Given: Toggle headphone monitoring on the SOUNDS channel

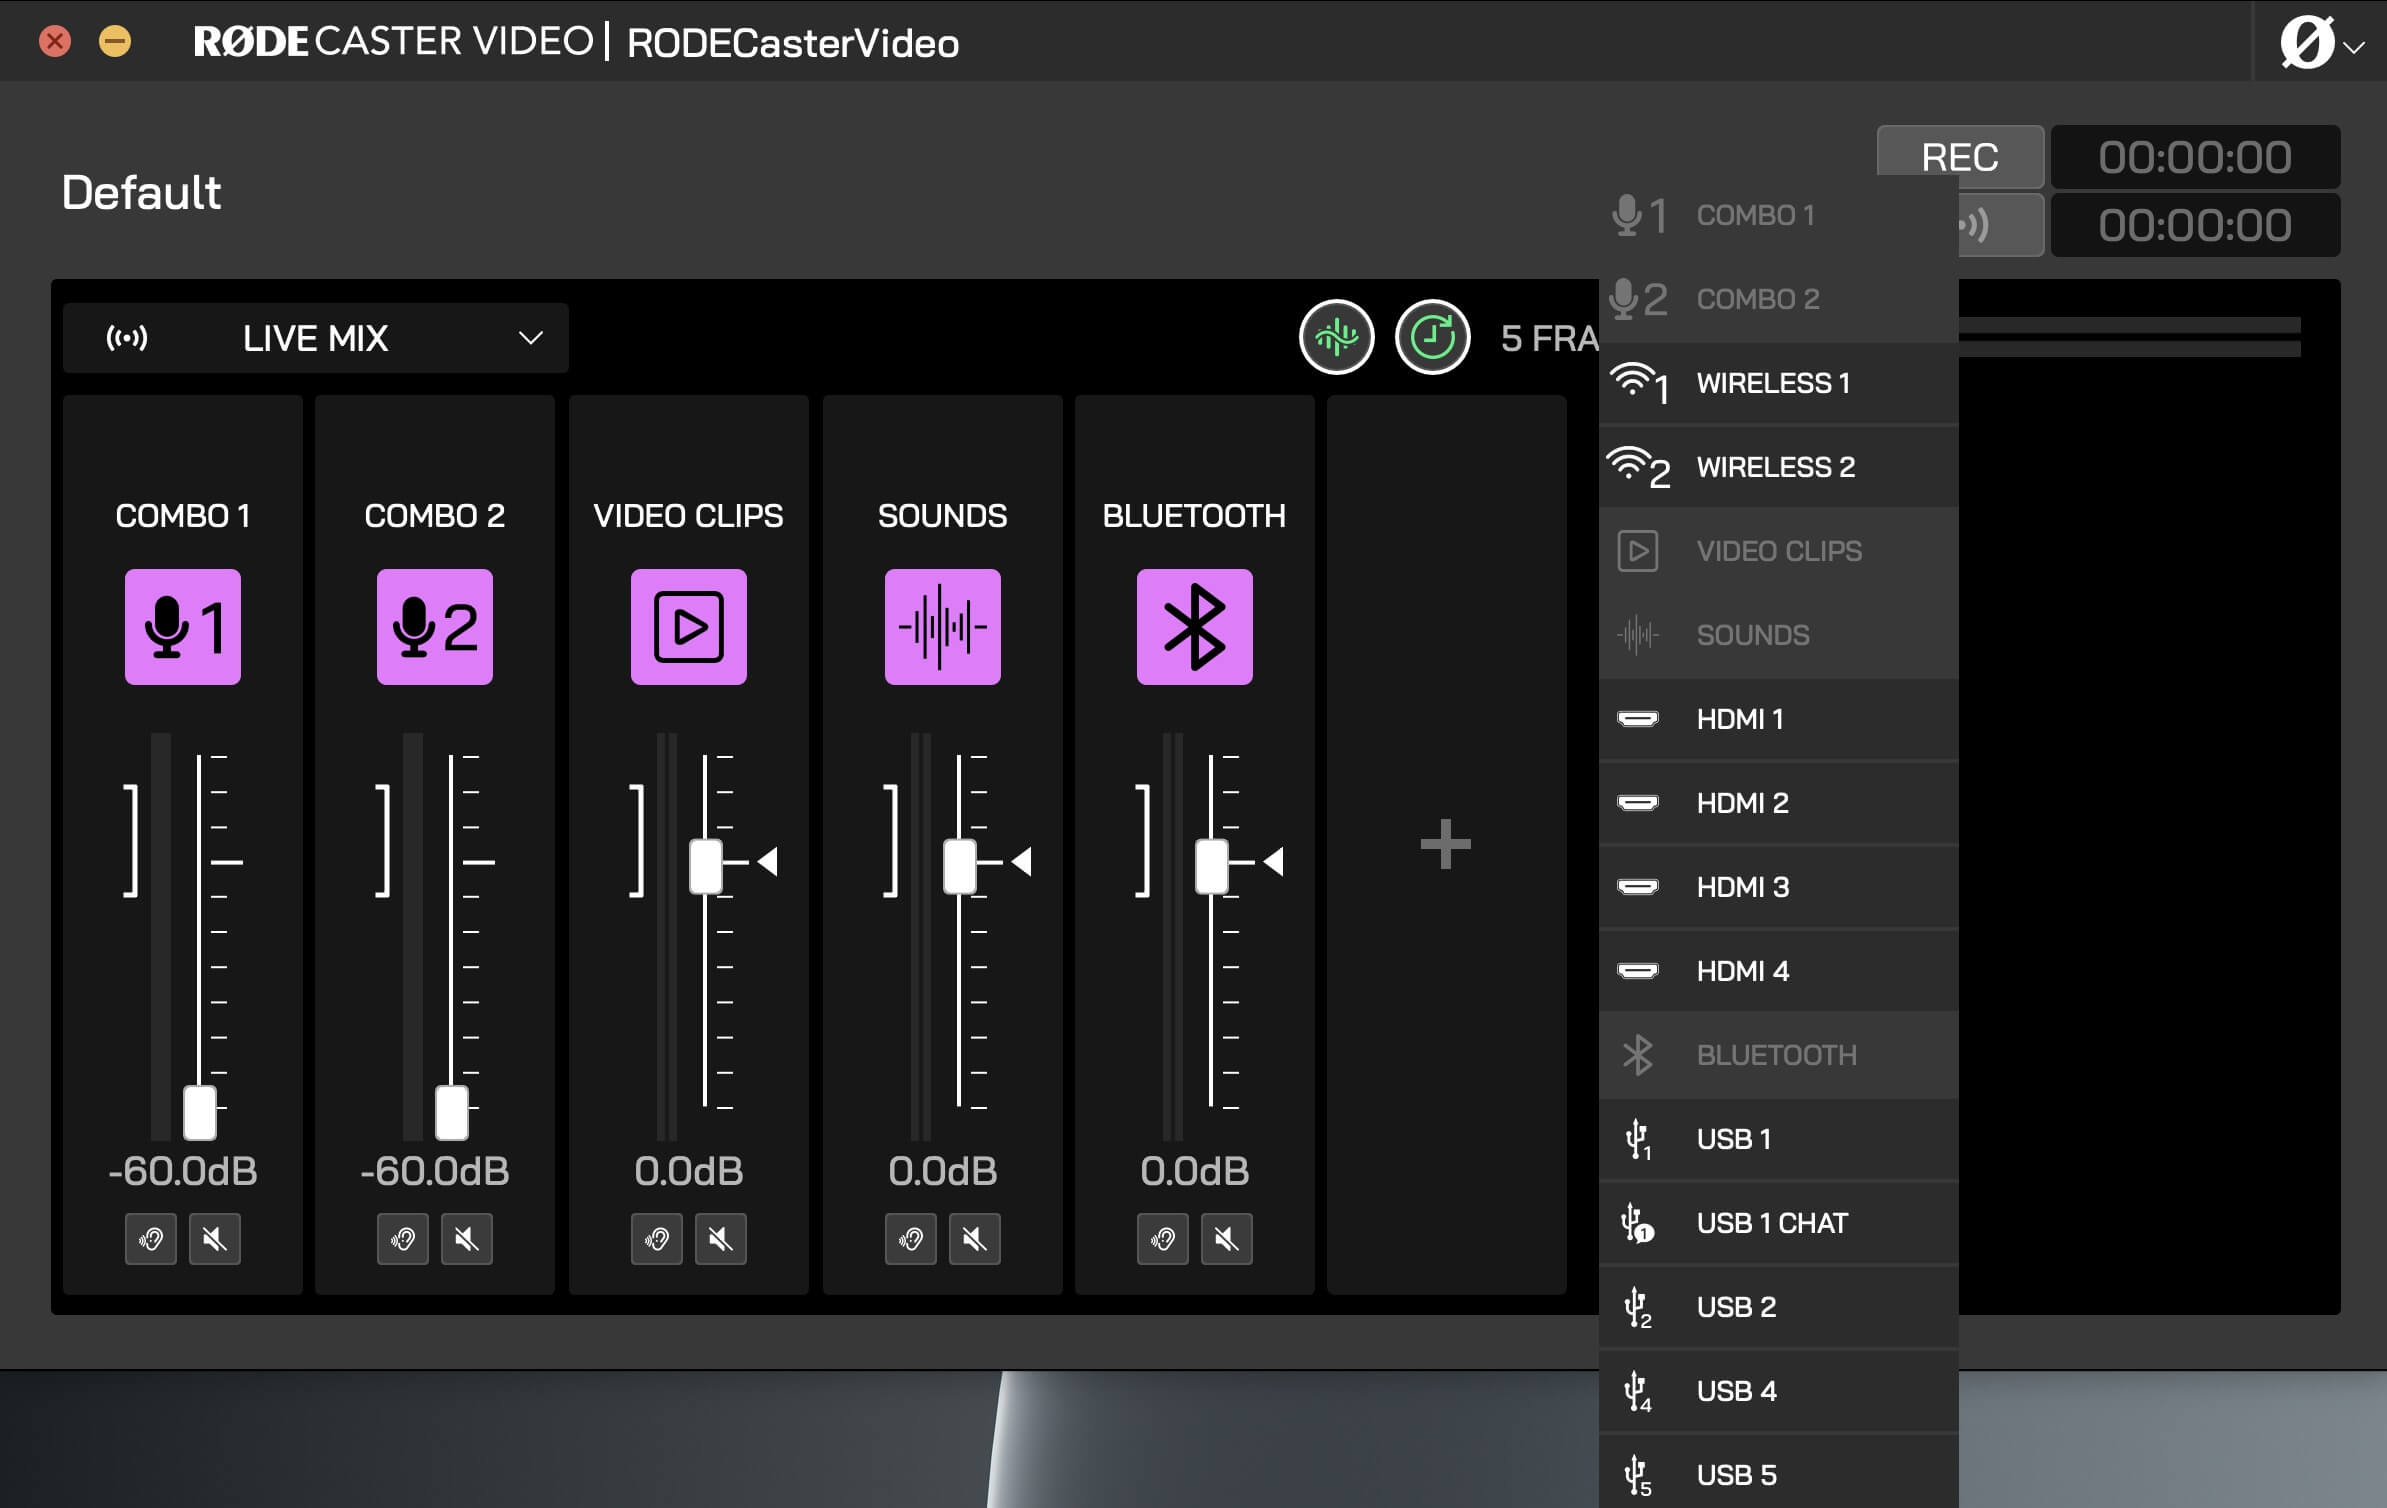Looking at the screenshot, I should [x=913, y=1239].
